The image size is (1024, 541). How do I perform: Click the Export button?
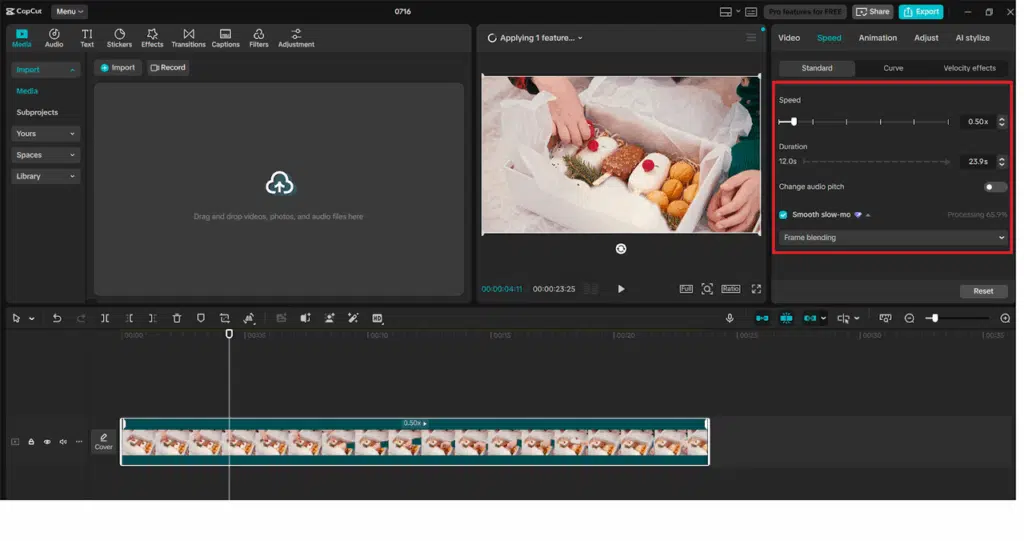921,12
